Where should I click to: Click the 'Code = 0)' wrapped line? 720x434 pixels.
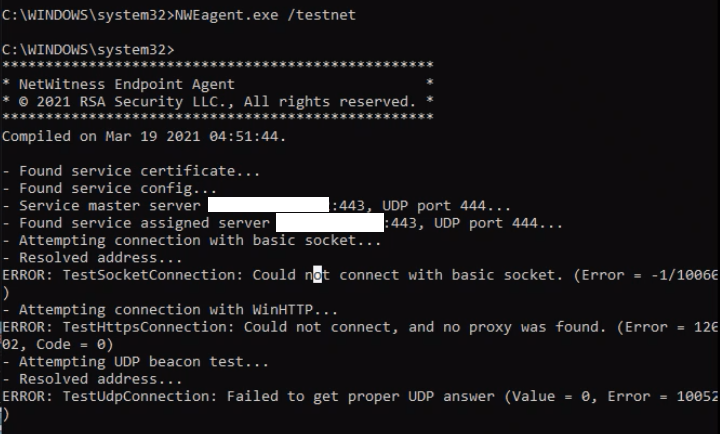(57, 344)
